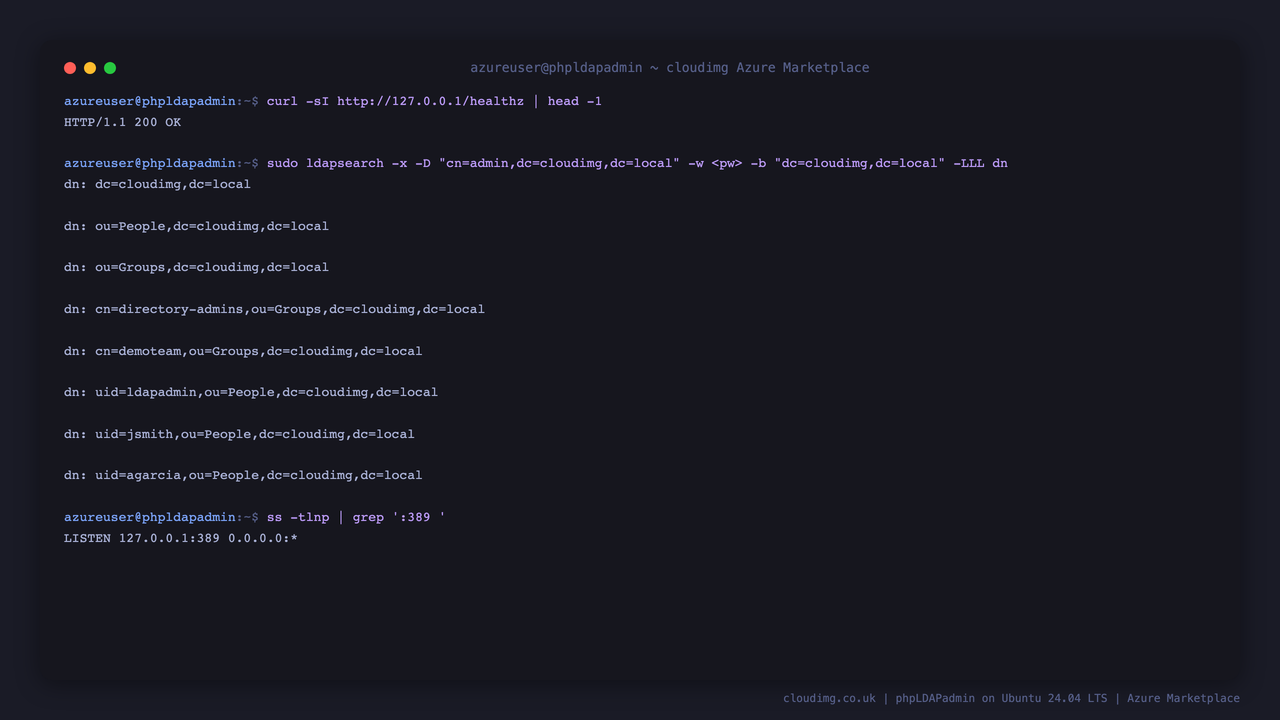Click the line 'dn: ou=Groups,dc=cloudimg,dc=local'
Screen dimensions: 1280x720
(x=196, y=267)
